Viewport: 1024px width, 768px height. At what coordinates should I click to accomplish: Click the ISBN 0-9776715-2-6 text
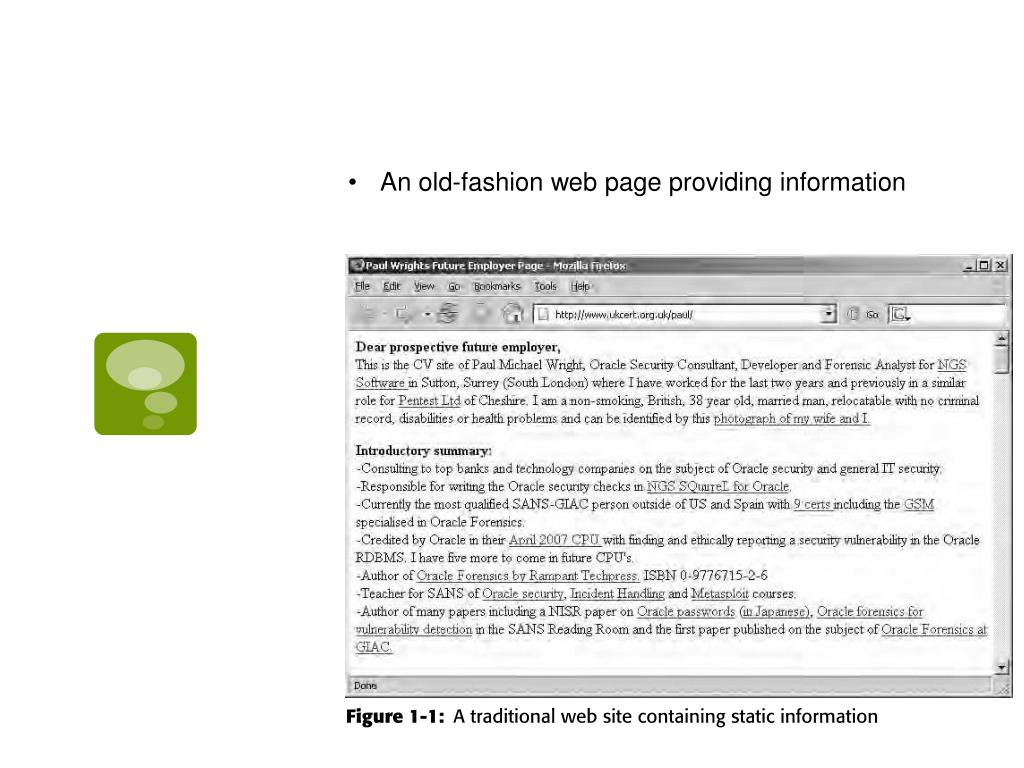click(x=705, y=576)
